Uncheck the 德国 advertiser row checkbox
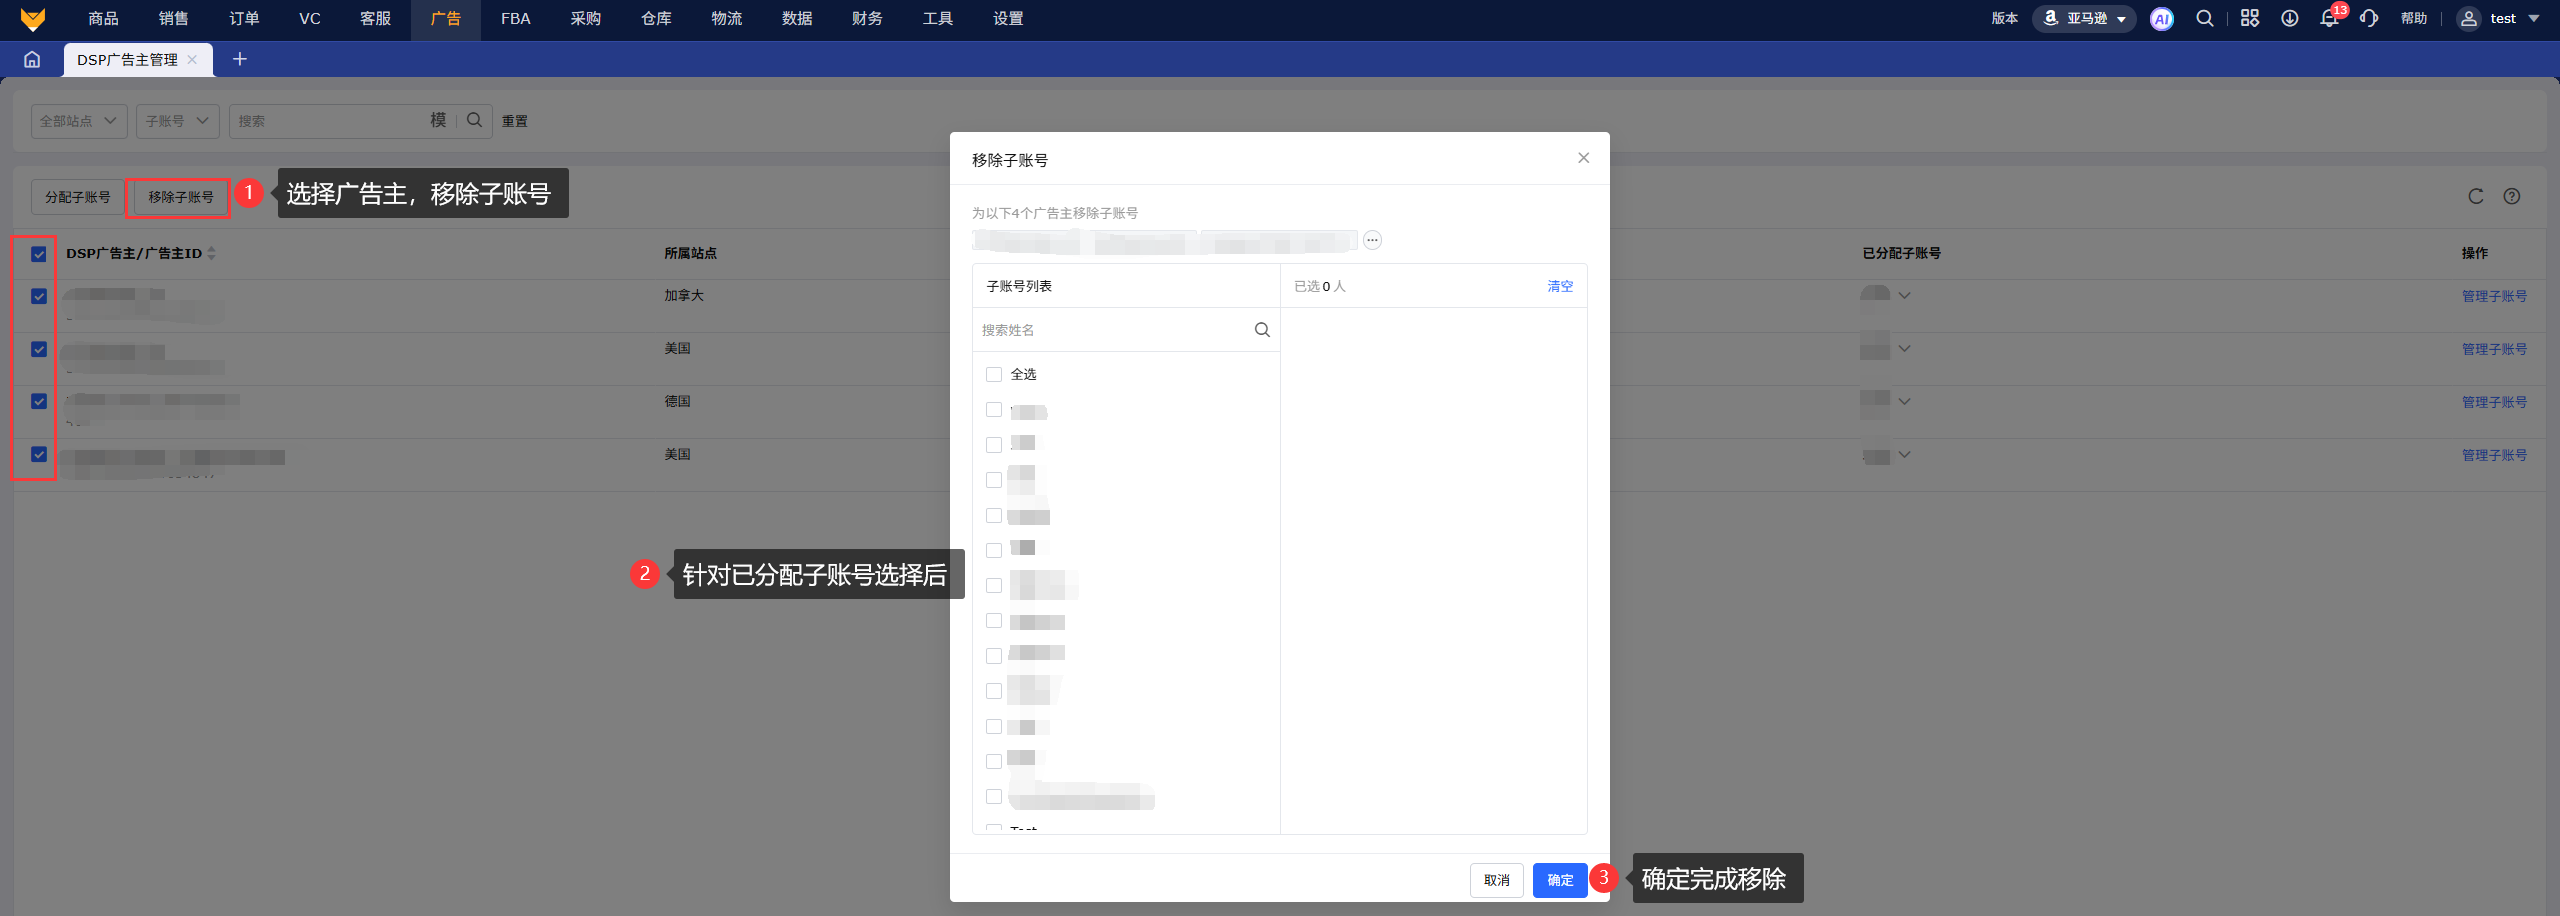 39,401
